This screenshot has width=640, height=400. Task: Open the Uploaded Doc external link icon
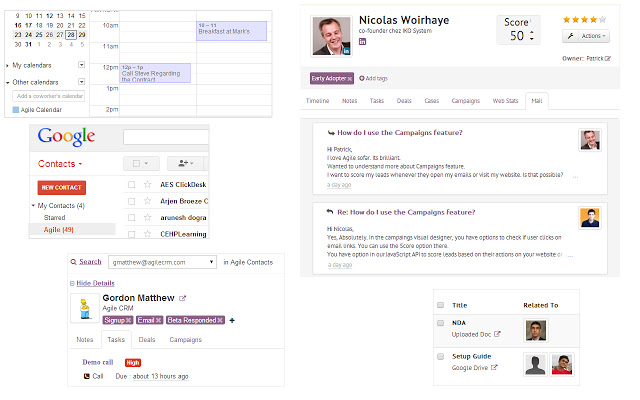click(496, 334)
